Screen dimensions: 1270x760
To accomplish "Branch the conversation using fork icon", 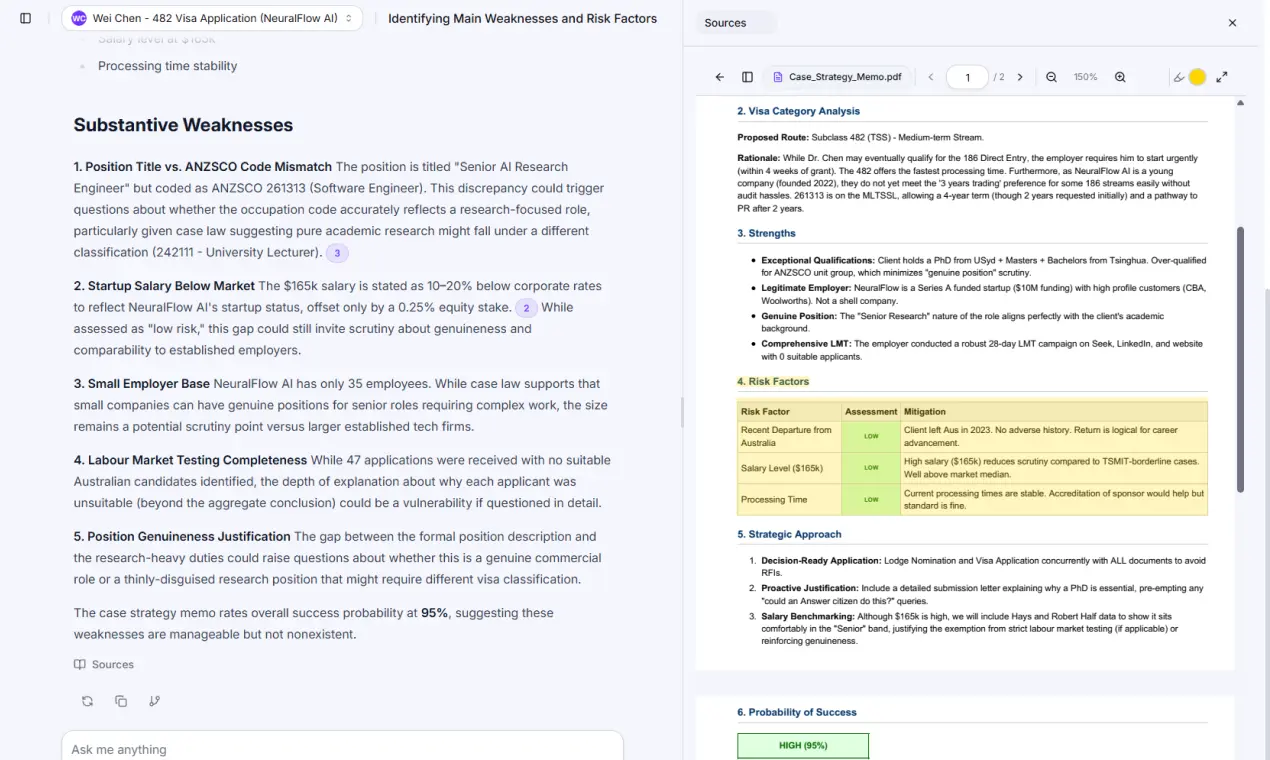I will click(154, 701).
